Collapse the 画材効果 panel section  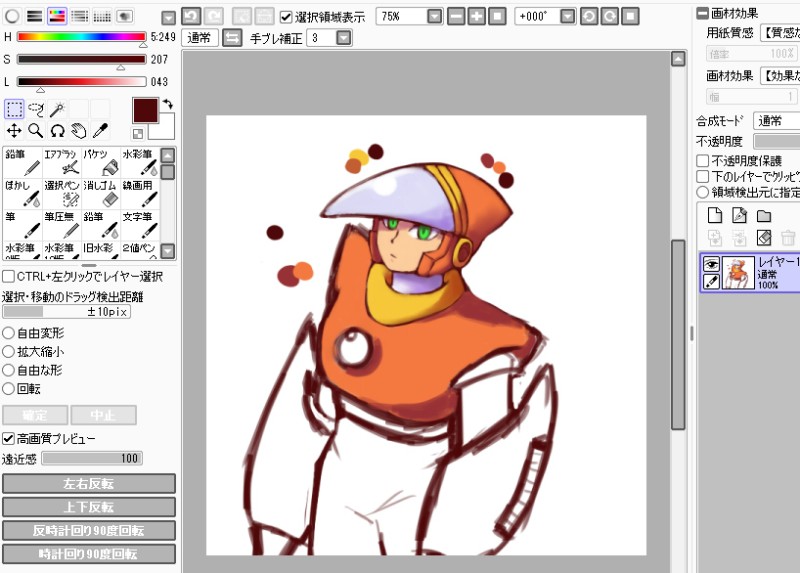click(702, 13)
